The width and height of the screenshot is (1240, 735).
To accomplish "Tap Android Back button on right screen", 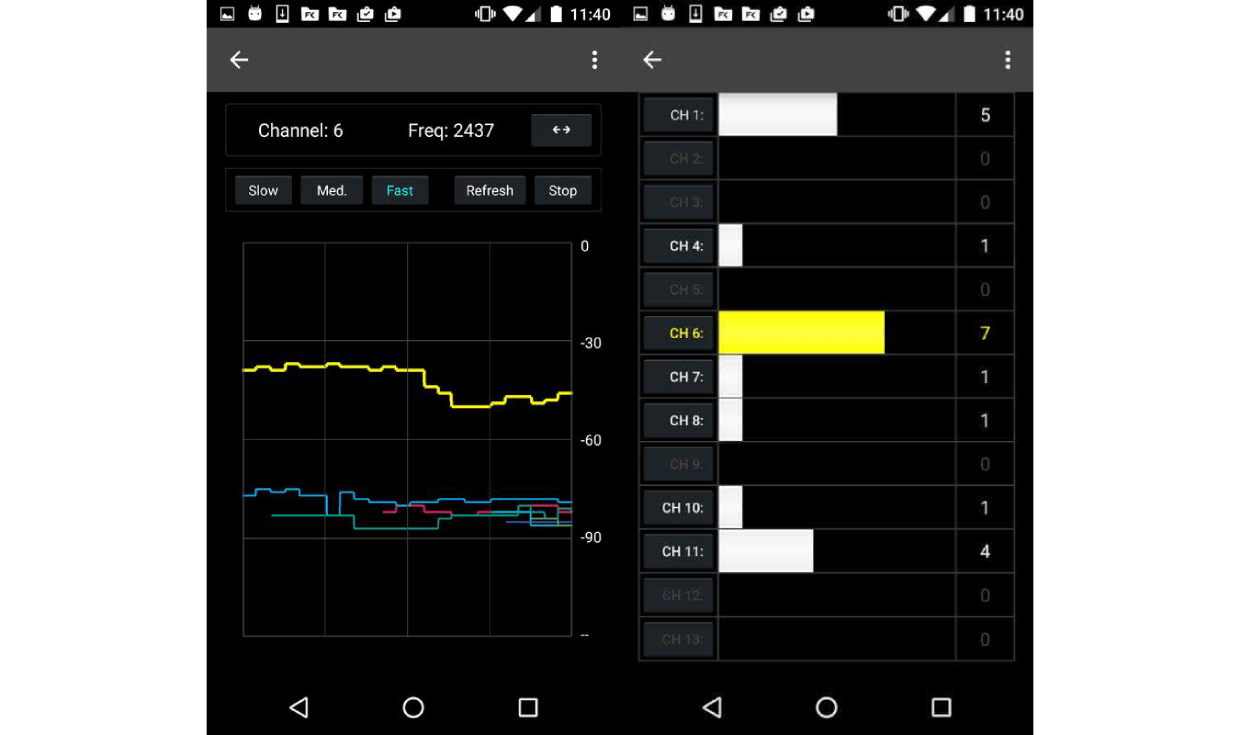I will click(x=711, y=708).
